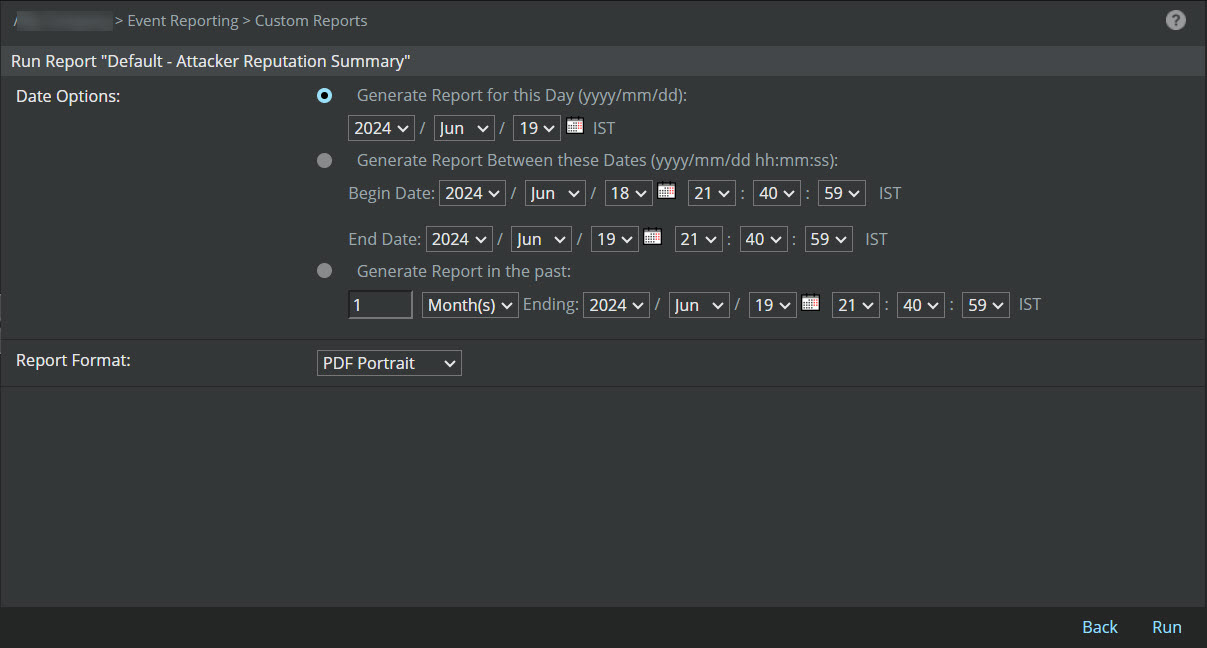
Task: Open Begin Date day dropdown showing 18
Action: (629, 193)
